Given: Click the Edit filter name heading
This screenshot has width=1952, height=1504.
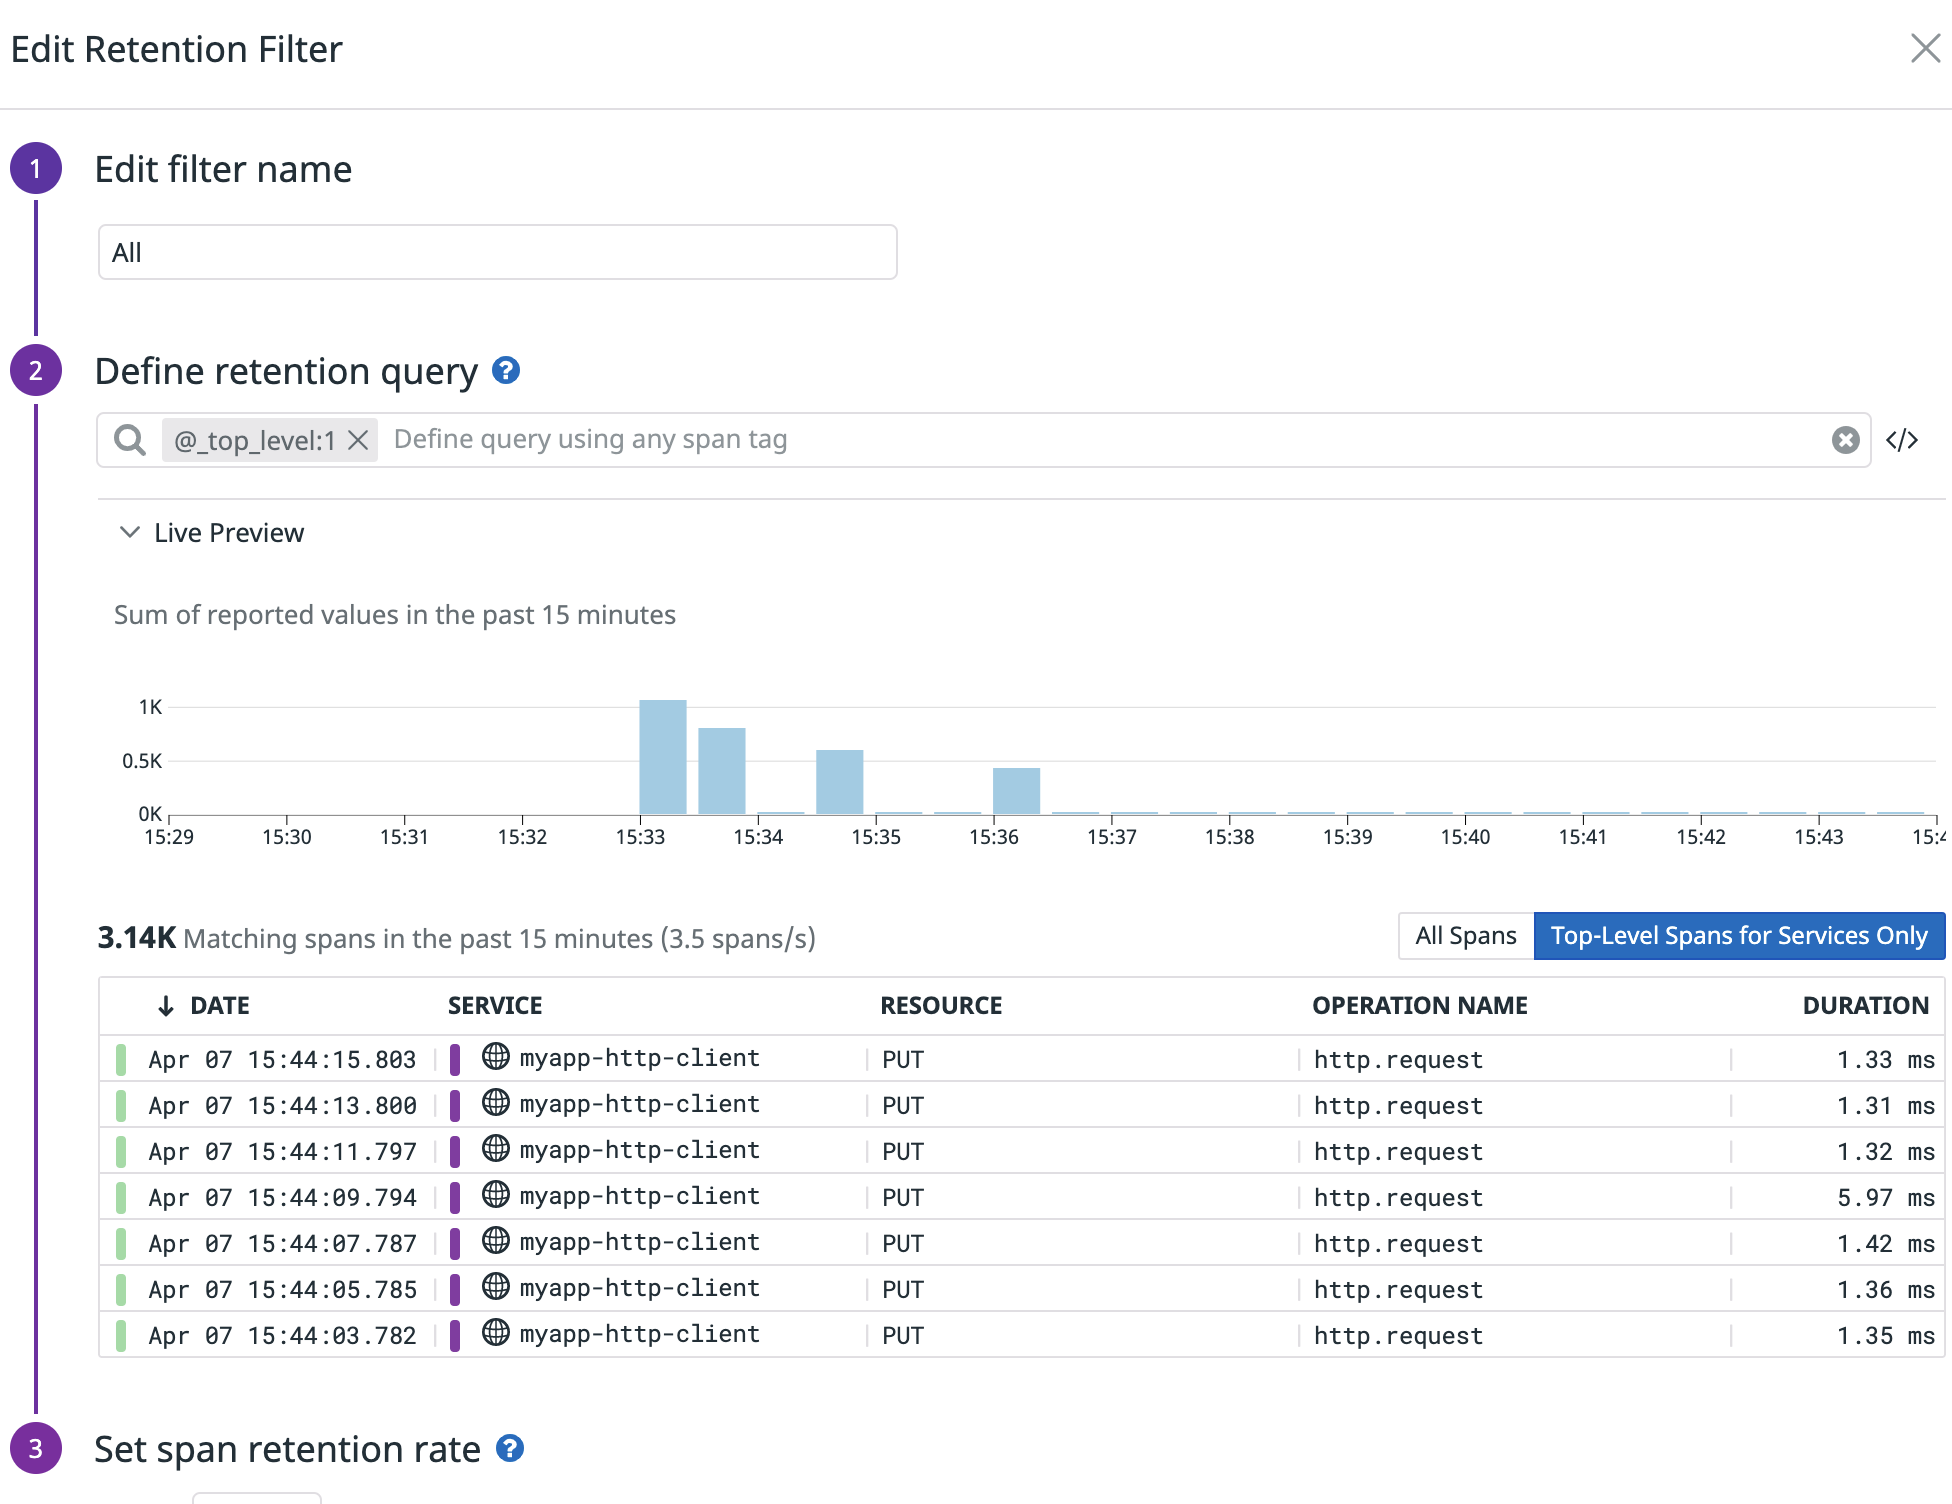Looking at the screenshot, I should [222, 169].
